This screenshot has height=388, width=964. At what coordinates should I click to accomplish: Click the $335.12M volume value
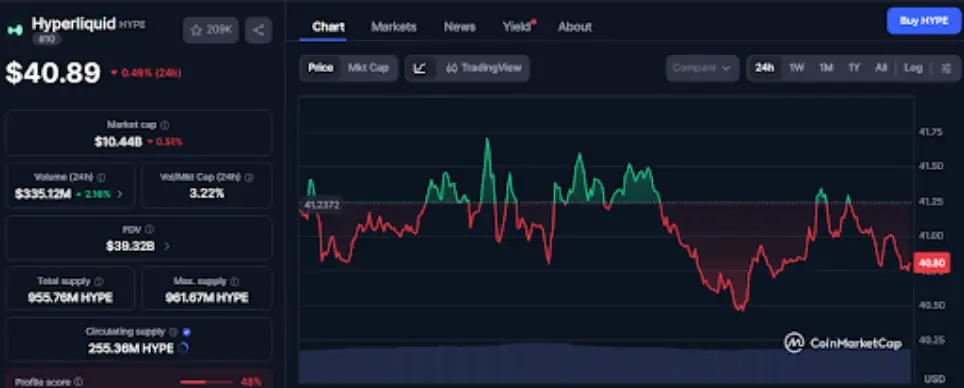pos(43,194)
